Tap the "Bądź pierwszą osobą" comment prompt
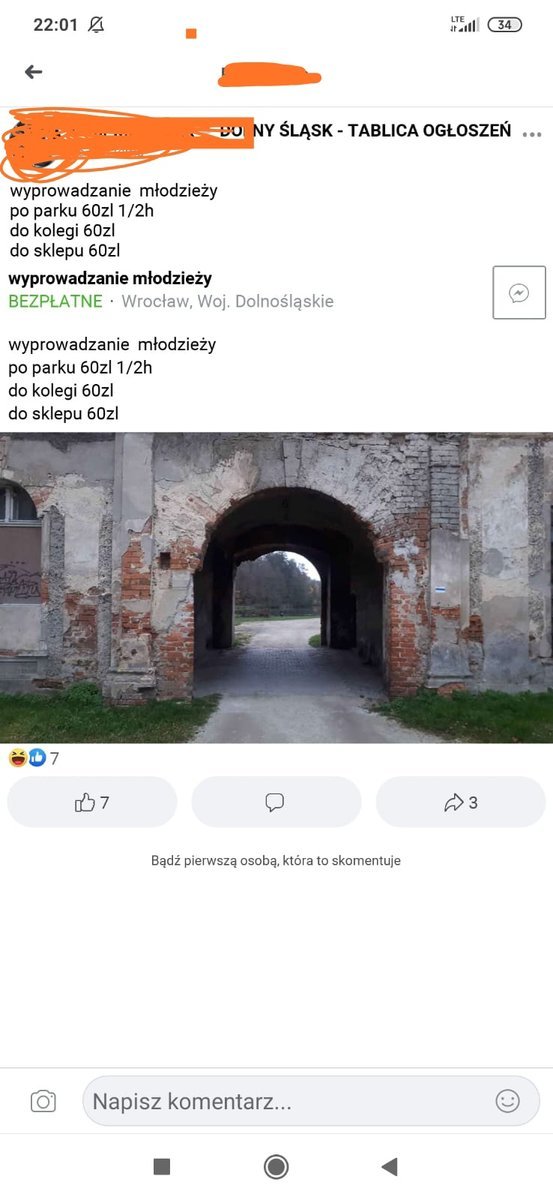The width and height of the screenshot is (553, 1200). point(276,860)
